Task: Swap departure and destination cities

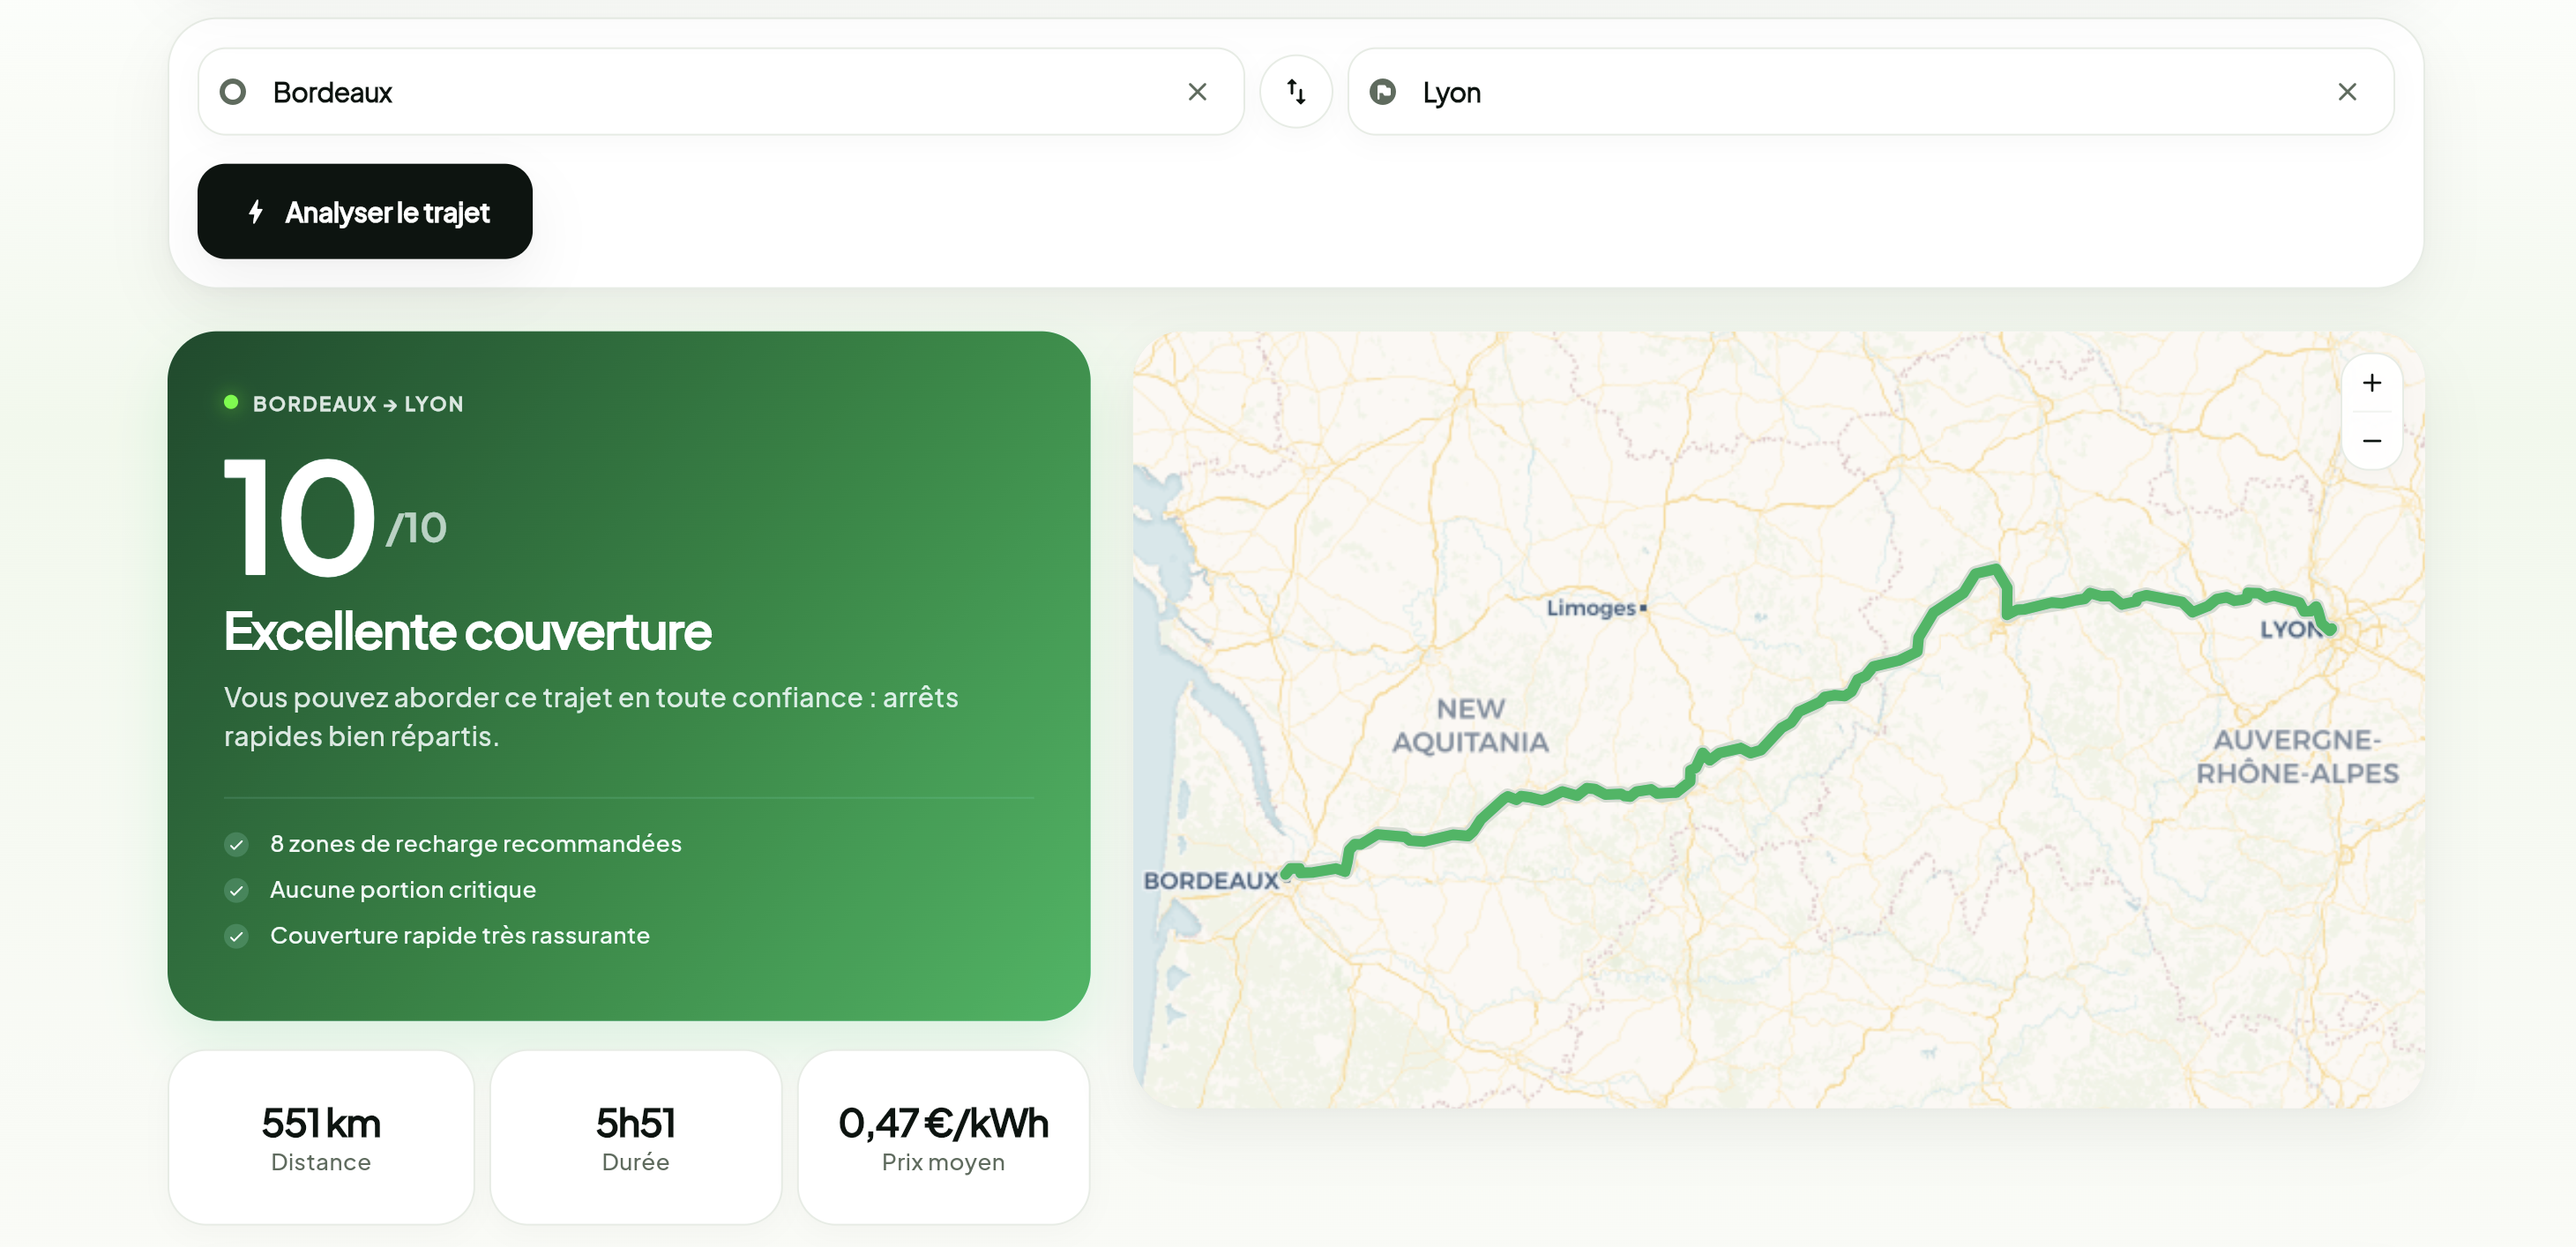Action: (1295, 92)
